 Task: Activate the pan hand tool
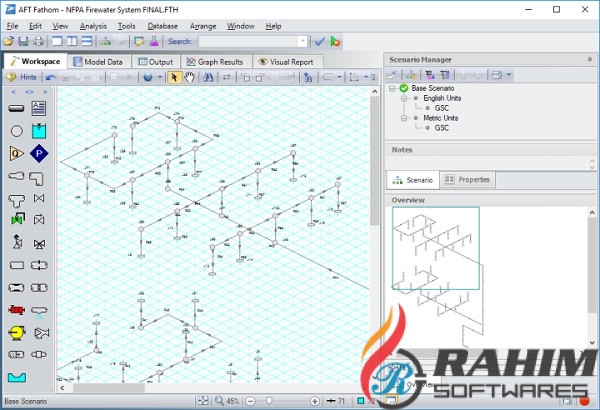tap(189, 77)
